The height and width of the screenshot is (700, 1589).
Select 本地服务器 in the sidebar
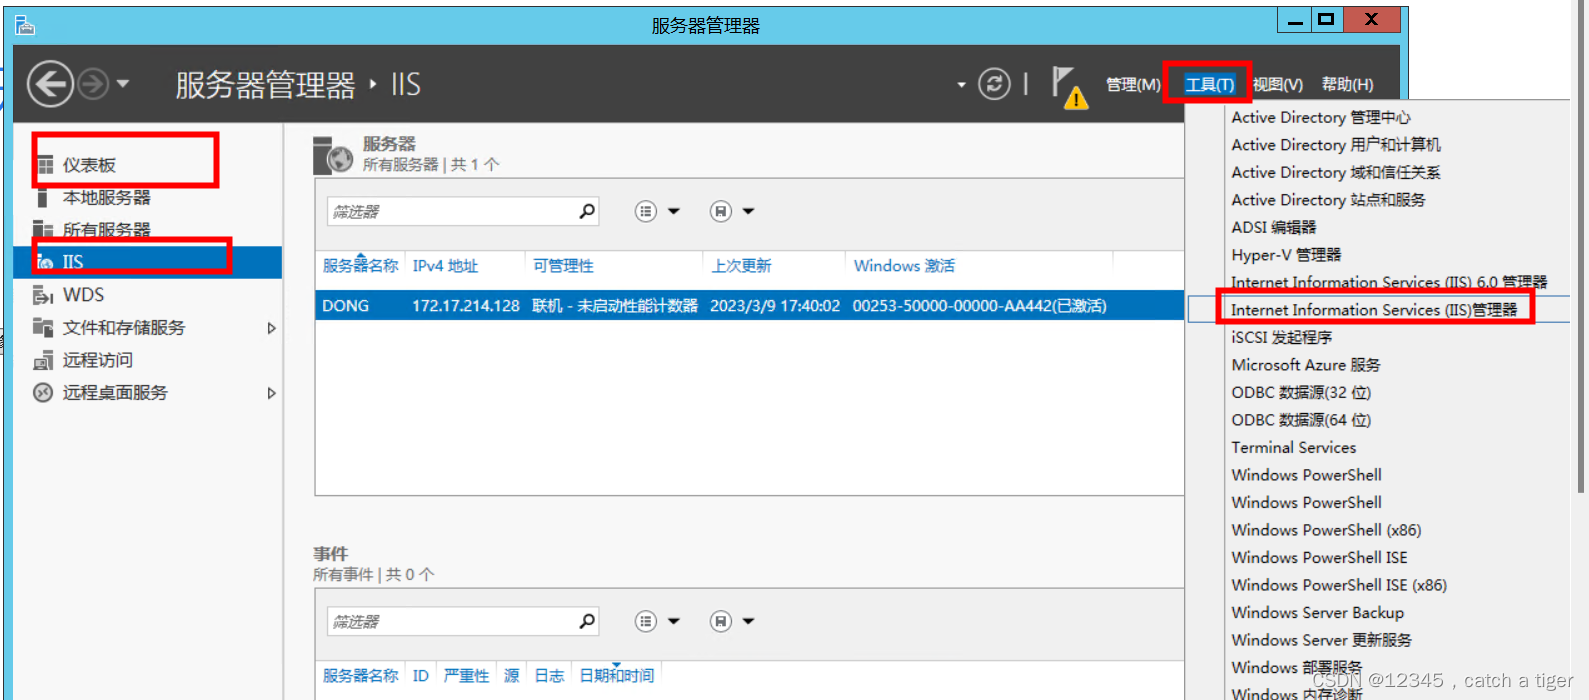coord(148,198)
